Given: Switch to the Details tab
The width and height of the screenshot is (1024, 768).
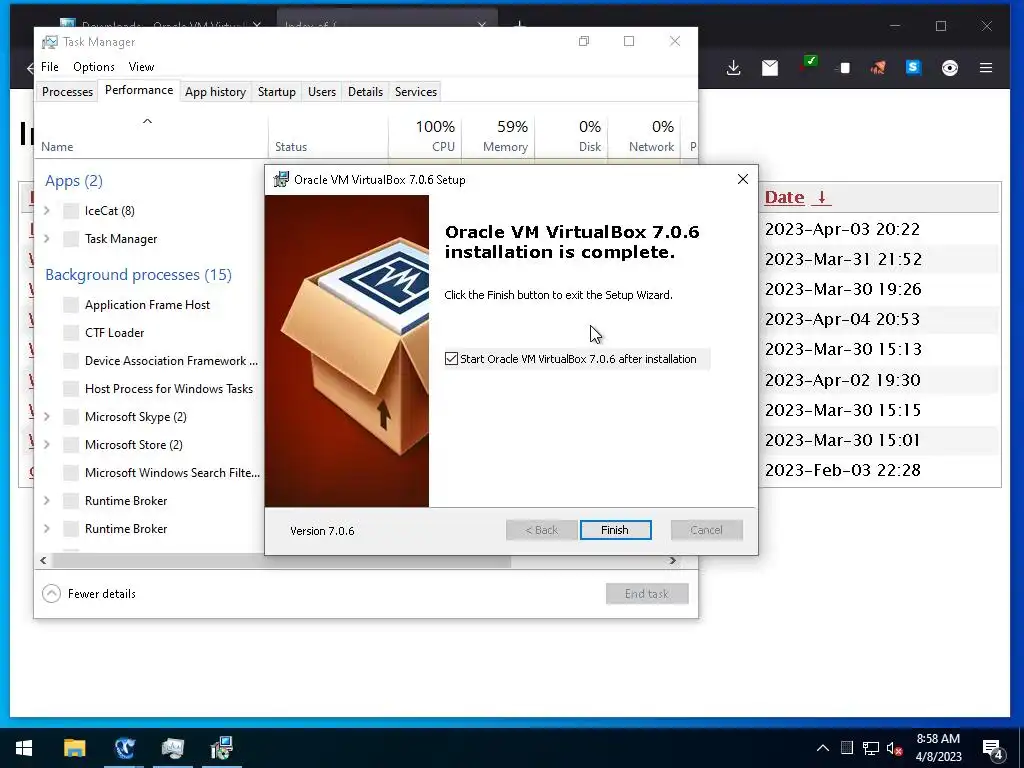Looking at the screenshot, I should click(x=365, y=91).
